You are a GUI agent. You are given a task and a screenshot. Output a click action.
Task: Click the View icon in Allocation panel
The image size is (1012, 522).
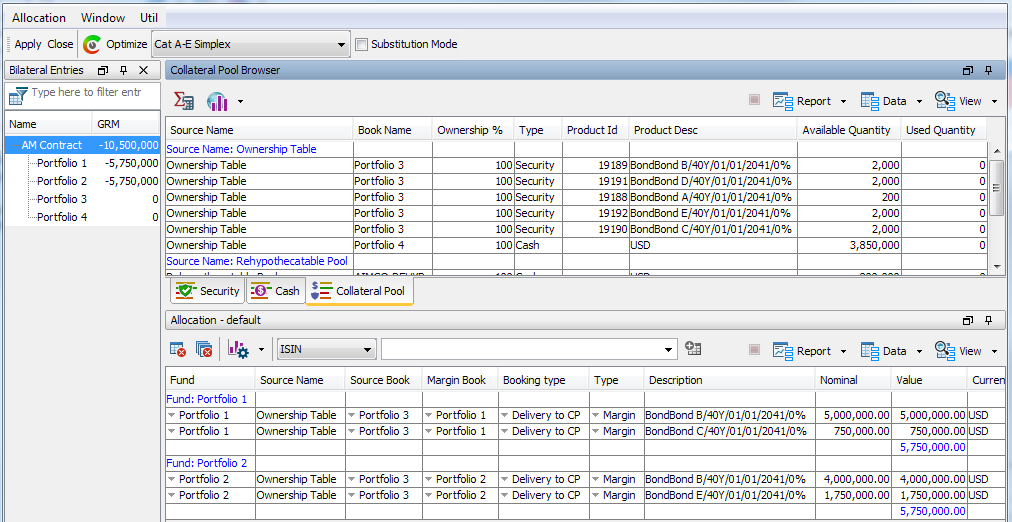pyautogui.click(x=945, y=350)
